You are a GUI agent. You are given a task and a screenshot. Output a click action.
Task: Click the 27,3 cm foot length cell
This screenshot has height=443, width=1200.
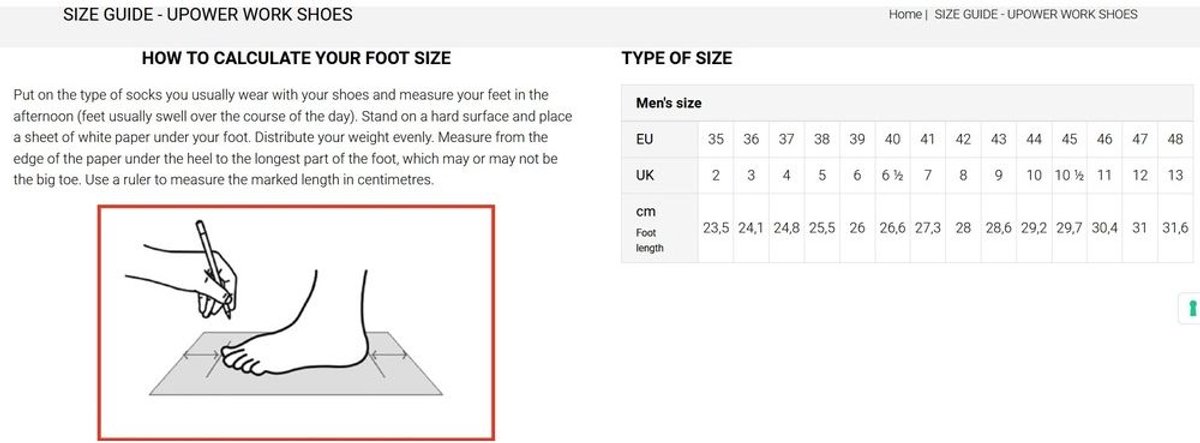(928, 228)
